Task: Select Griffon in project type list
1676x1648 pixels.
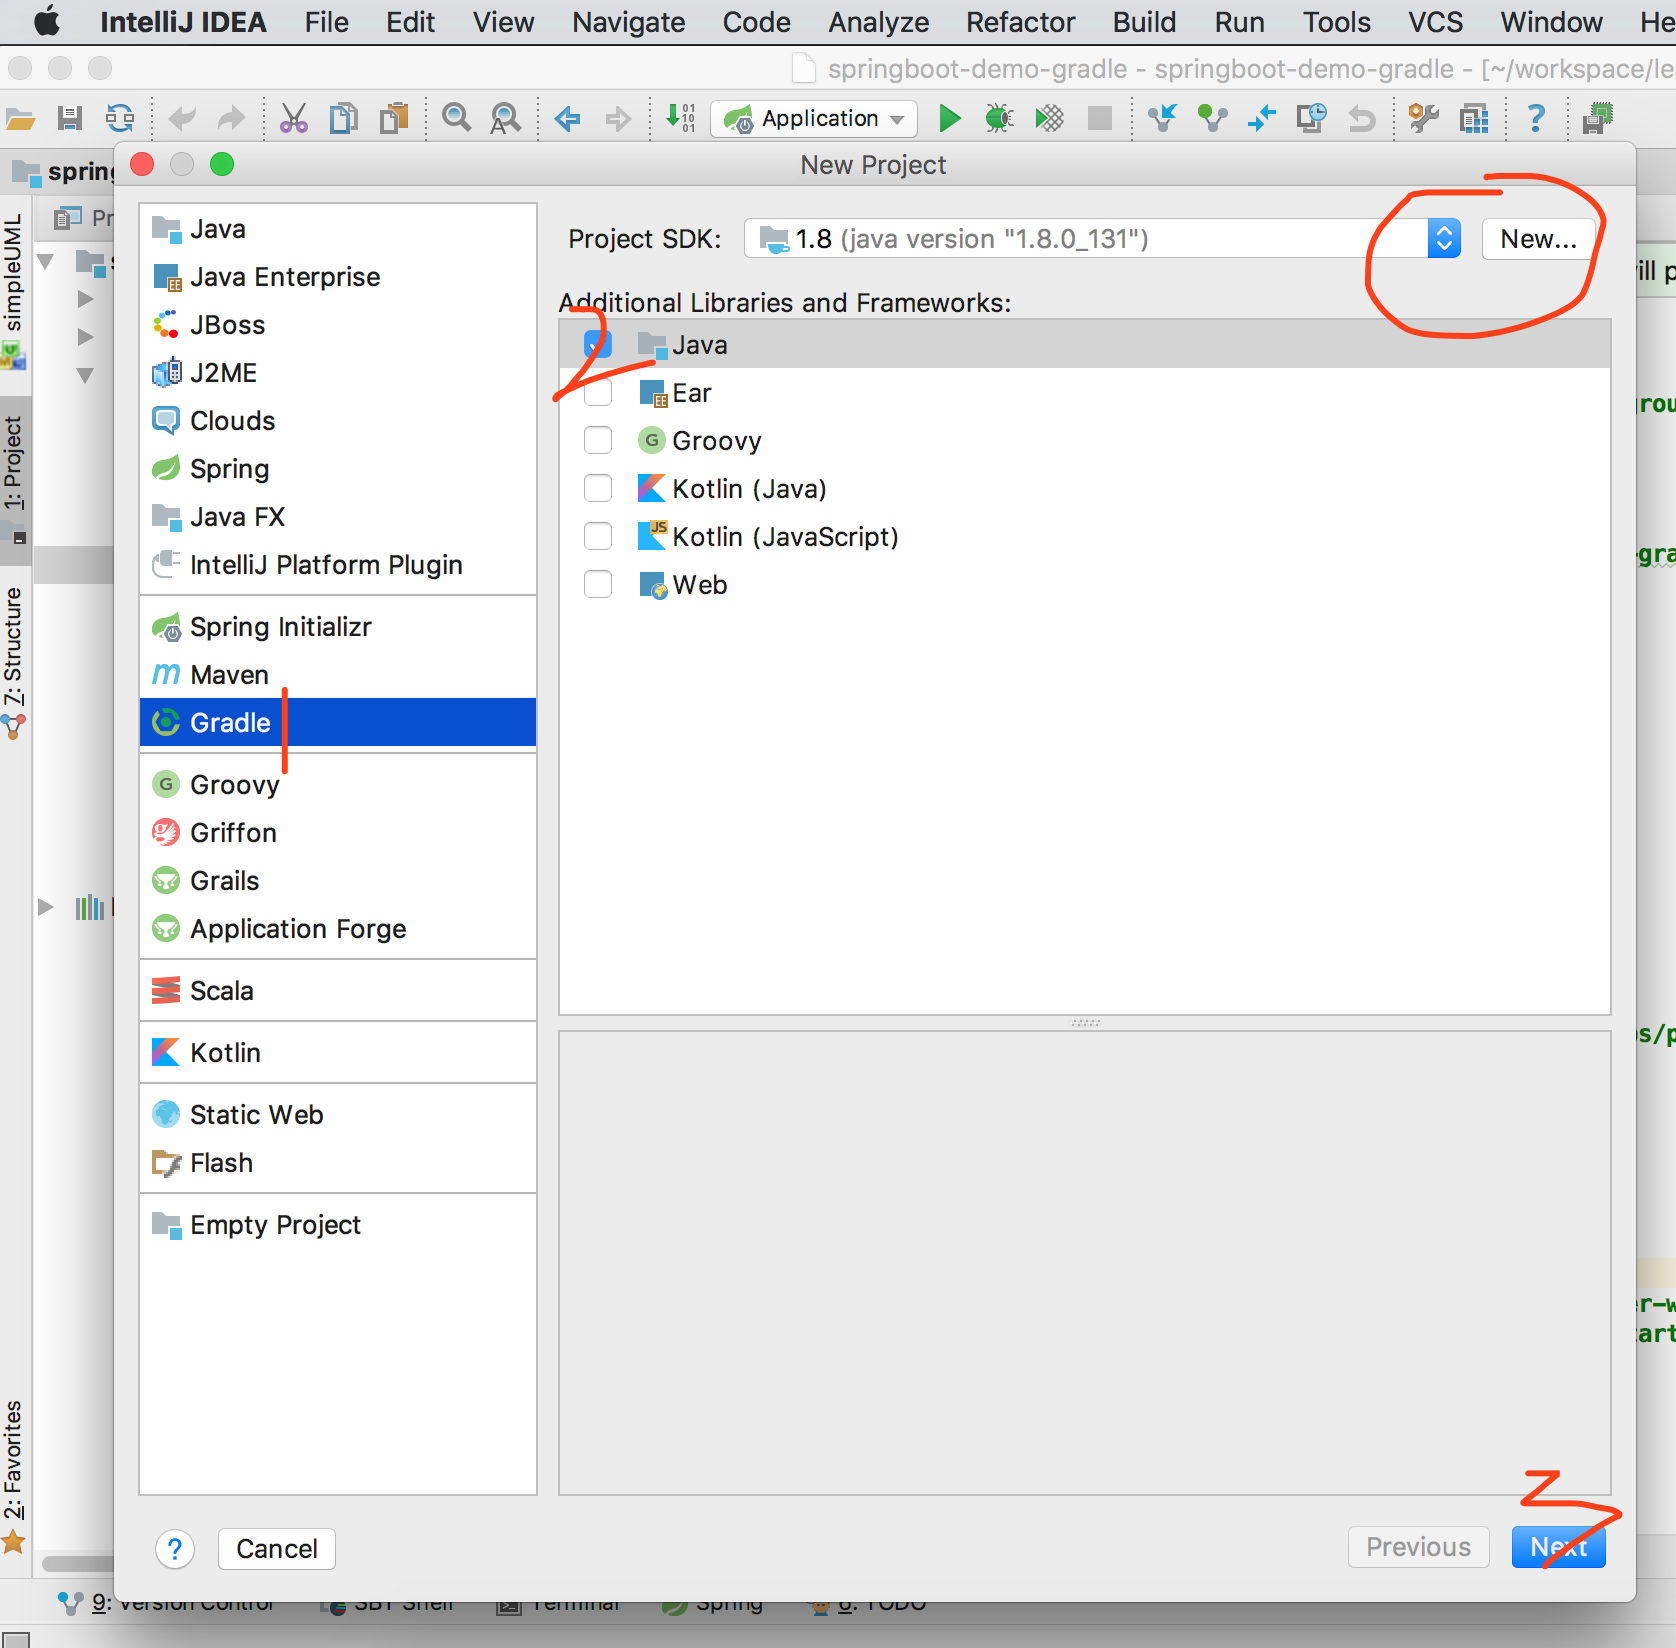Action: (338, 833)
